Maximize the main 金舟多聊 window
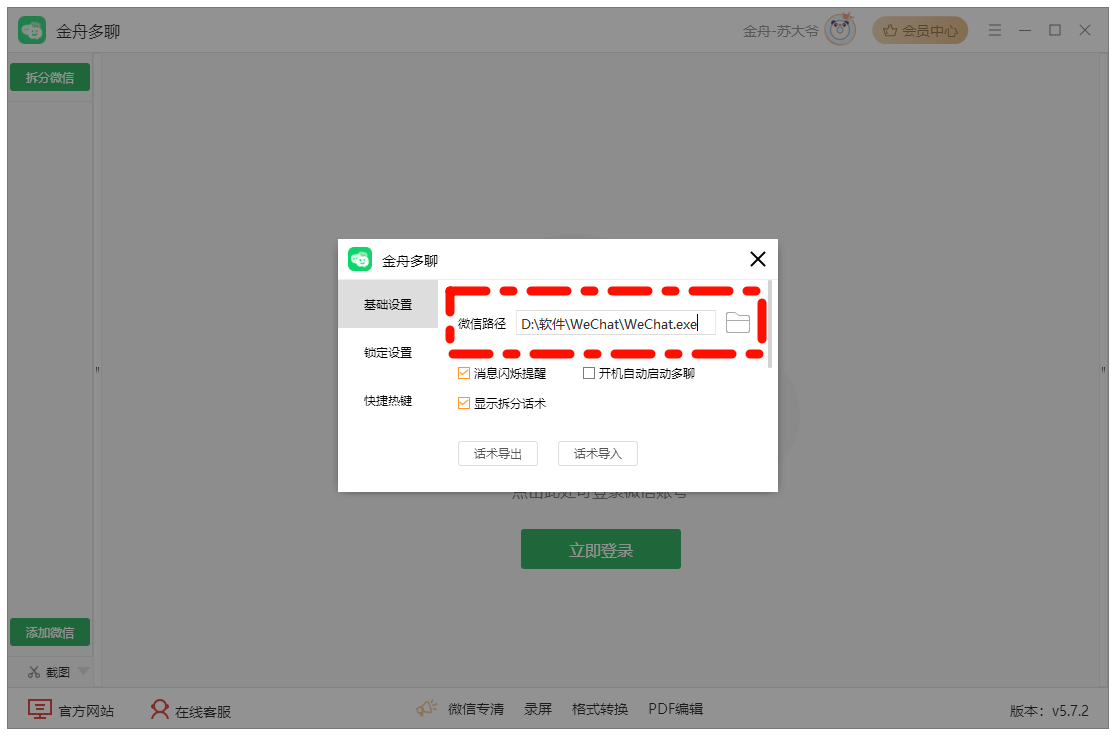 tap(1055, 30)
